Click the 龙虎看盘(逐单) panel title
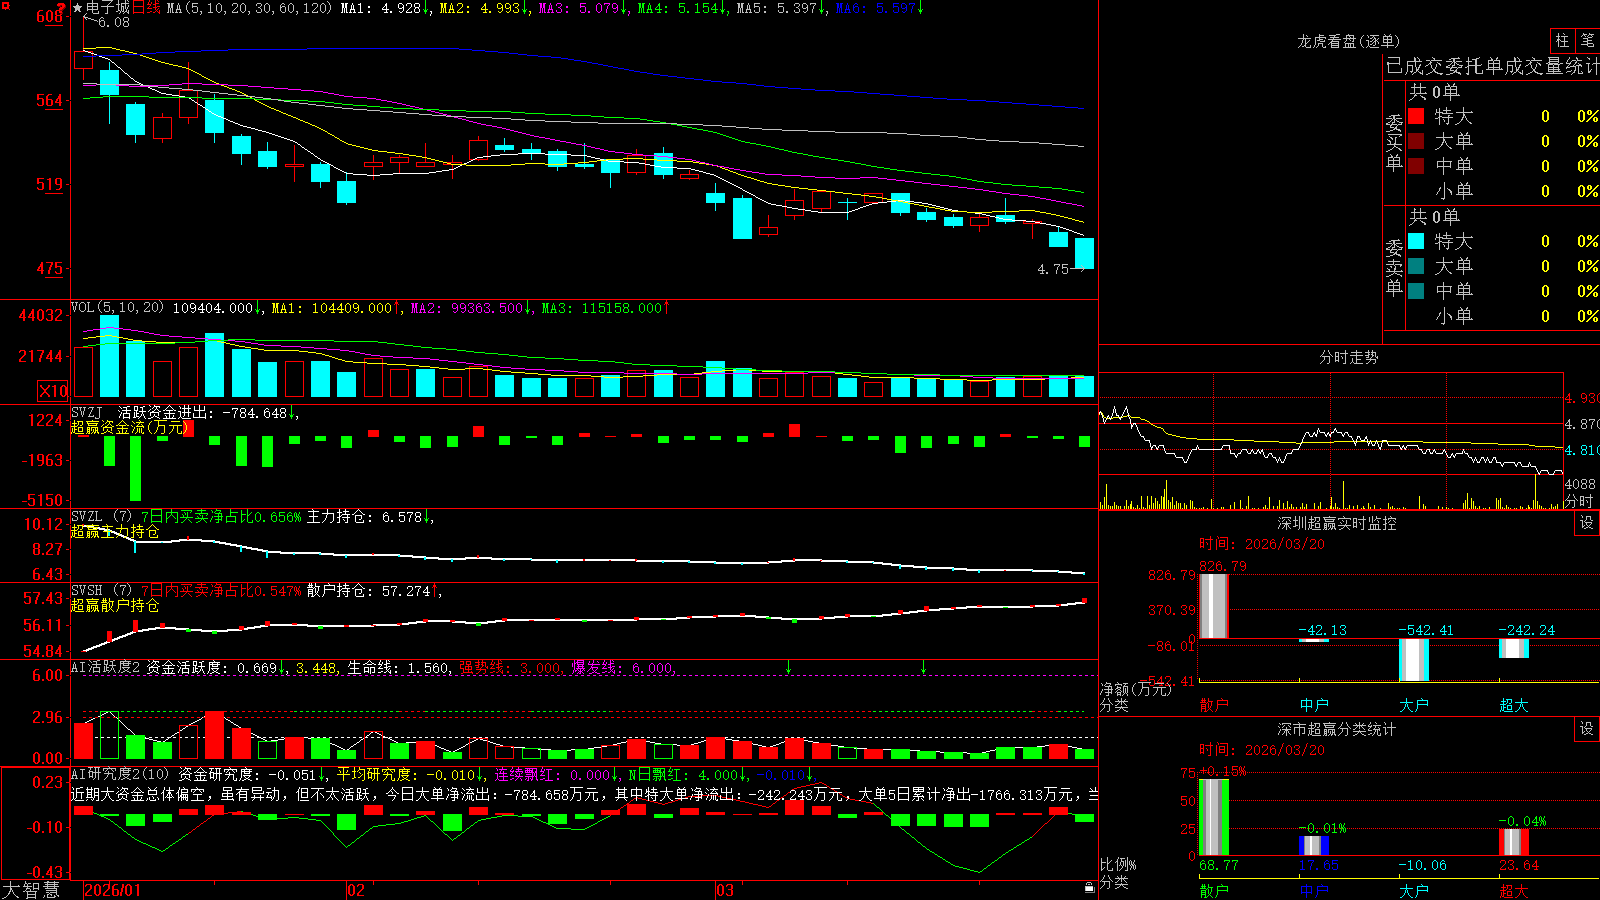1600x900 pixels. [x=1348, y=41]
